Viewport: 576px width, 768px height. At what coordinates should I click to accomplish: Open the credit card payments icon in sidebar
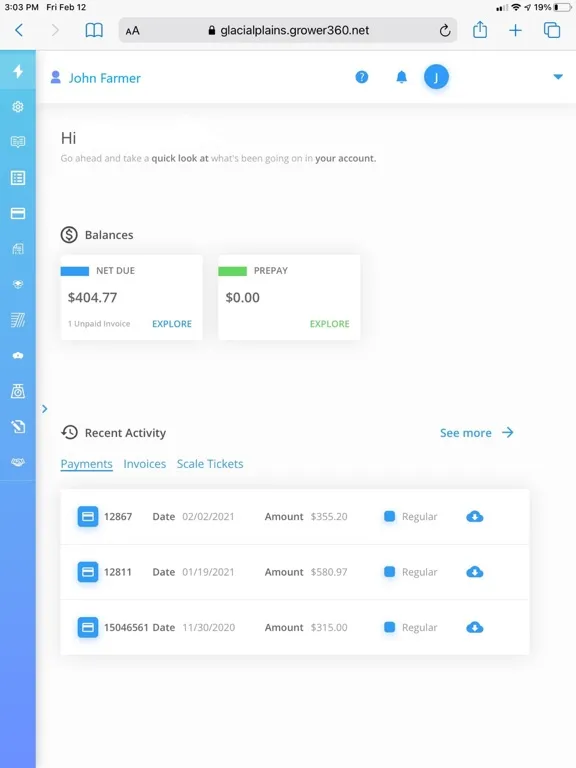pos(18,213)
